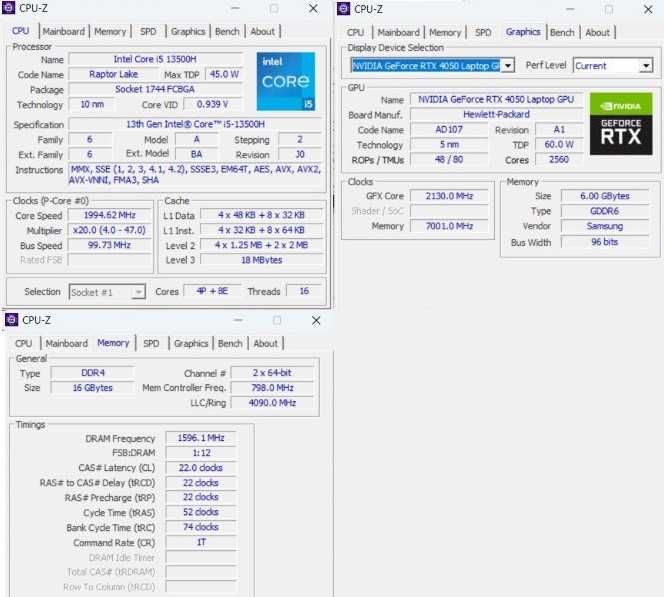
Task: Open Graphics tab in the Memory window
Action: pos(191,343)
